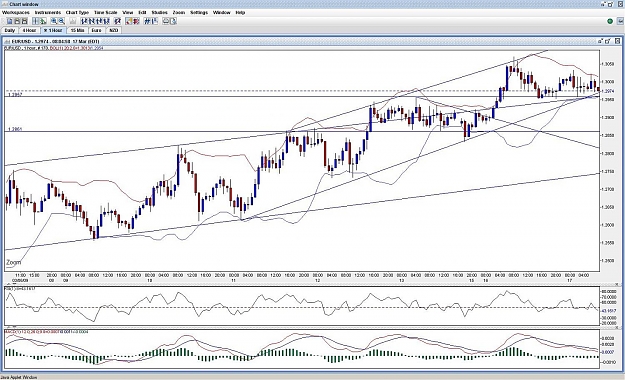Click the greyed-out chart toolbar icon
This screenshot has height=380, width=625.
coord(73,21)
